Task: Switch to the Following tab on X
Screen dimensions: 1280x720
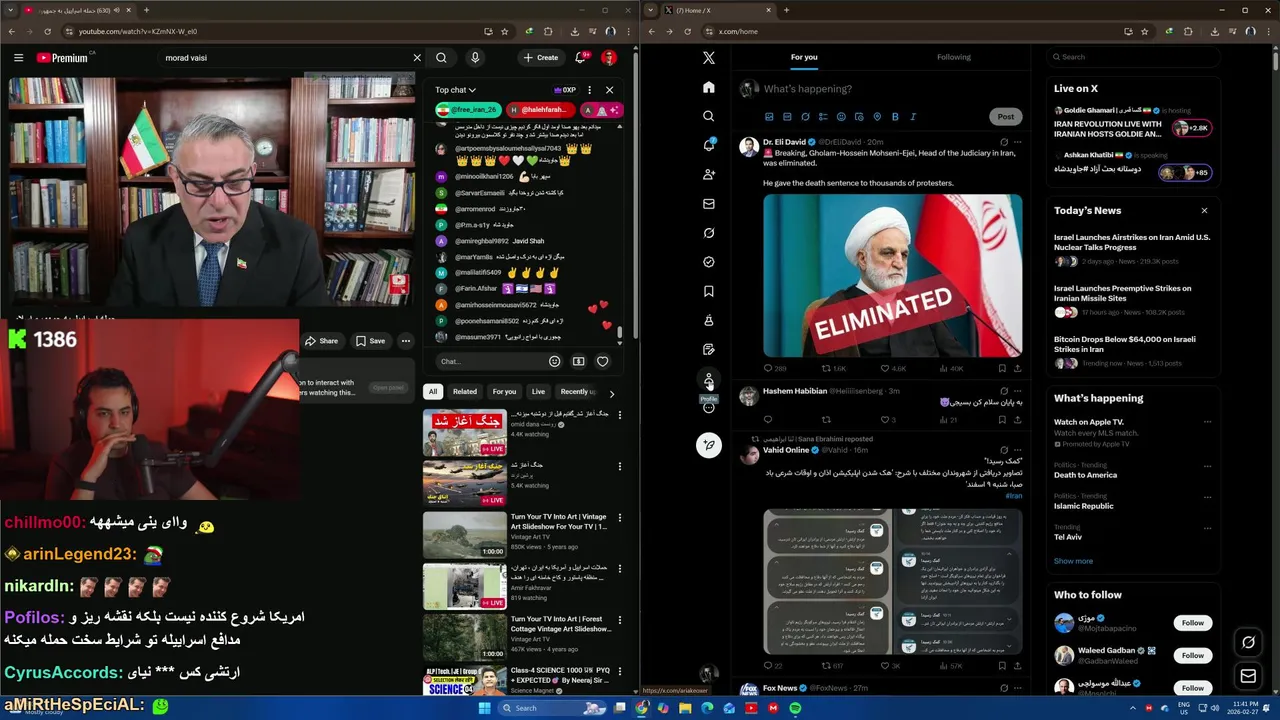Action: pyautogui.click(x=954, y=57)
